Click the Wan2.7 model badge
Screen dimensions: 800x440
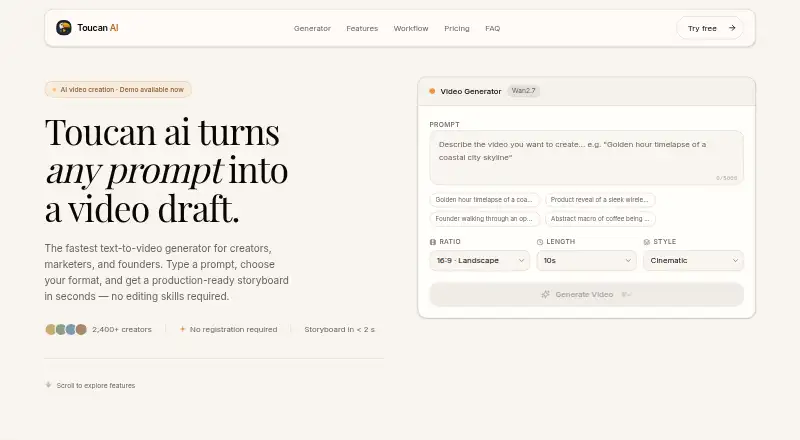click(x=523, y=91)
